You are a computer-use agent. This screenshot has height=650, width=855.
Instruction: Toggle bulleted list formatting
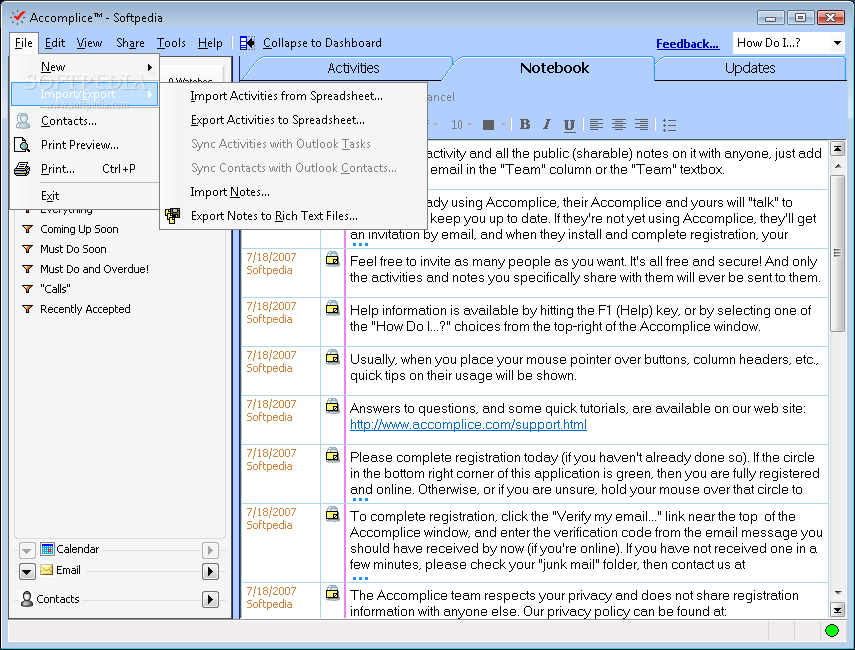point(669,125)
